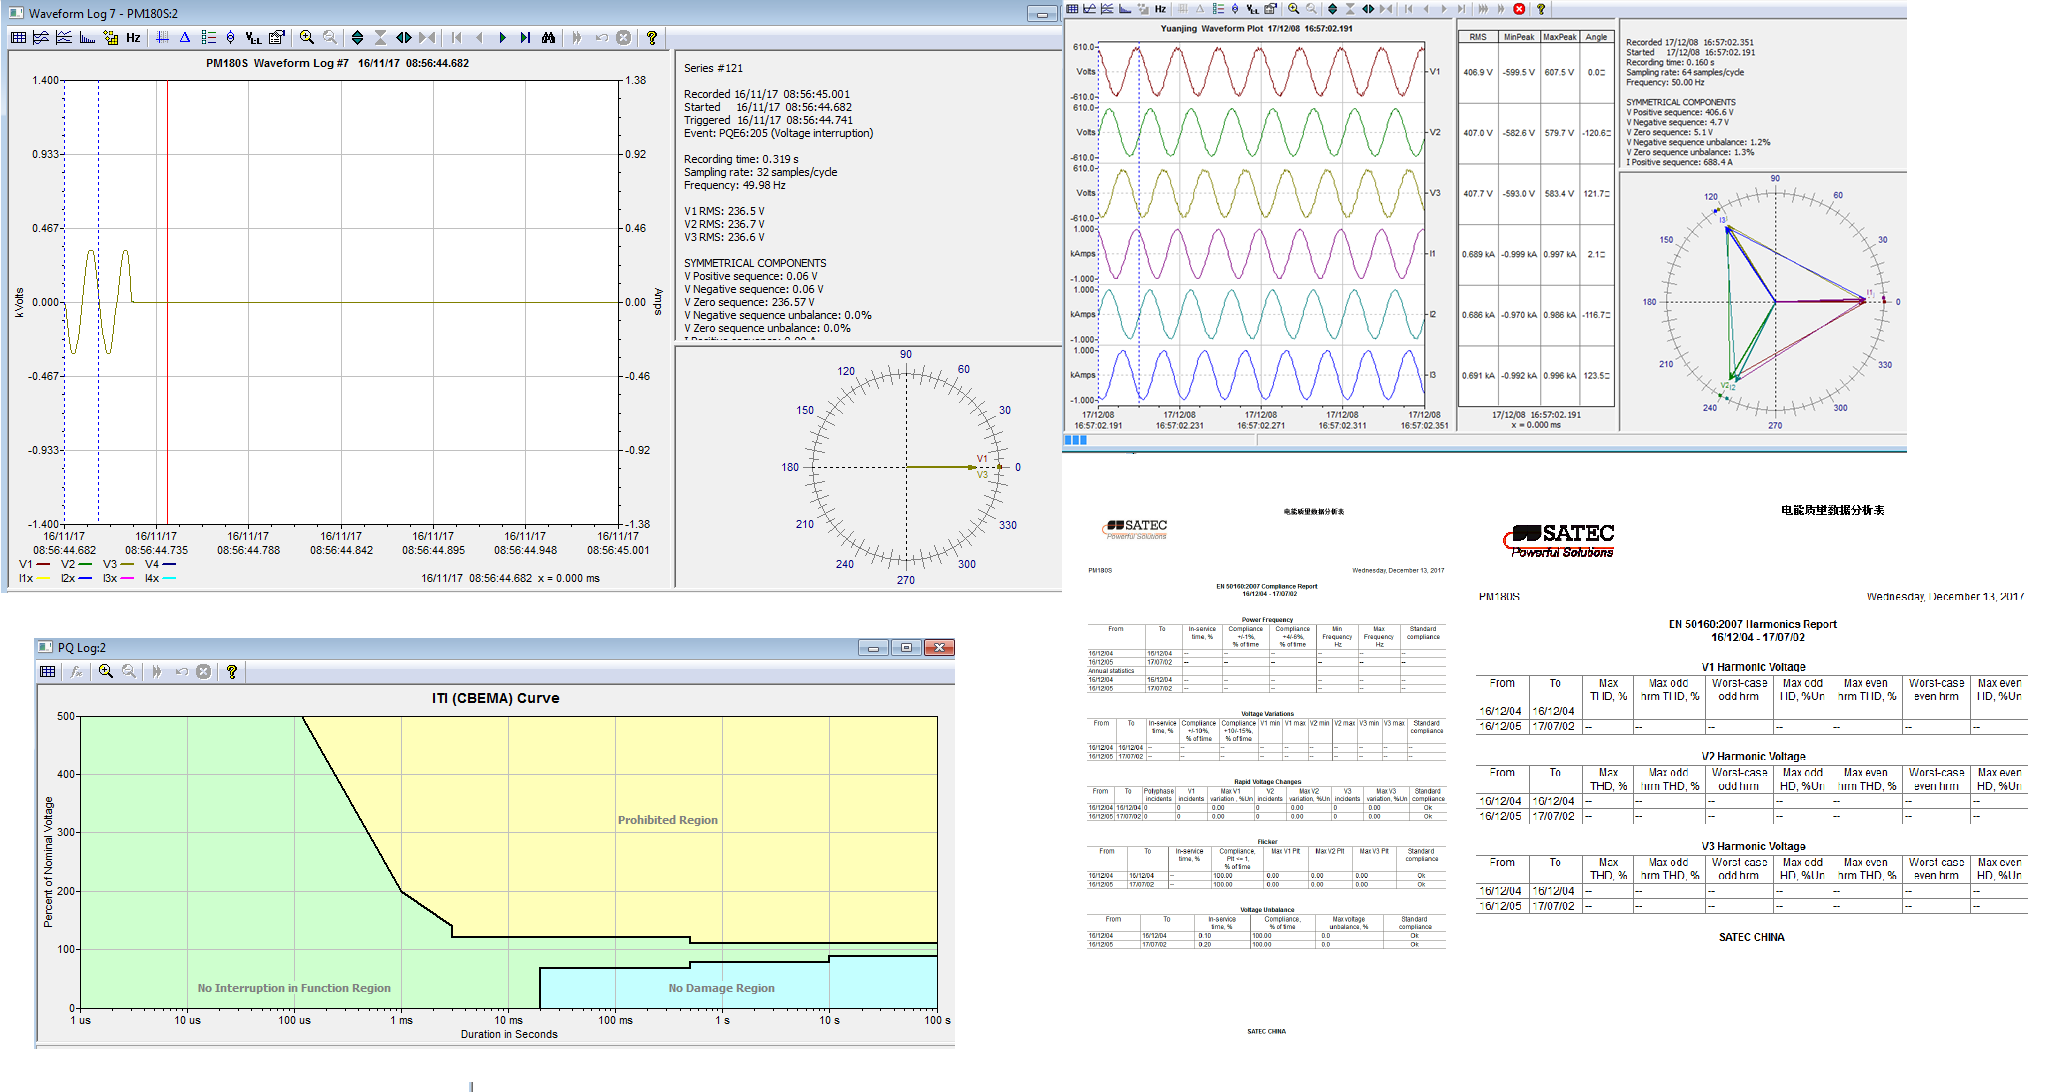
Task: Click the 'Prohibited Region' label on CBEMA curve
Action: (x=667, y=820)
